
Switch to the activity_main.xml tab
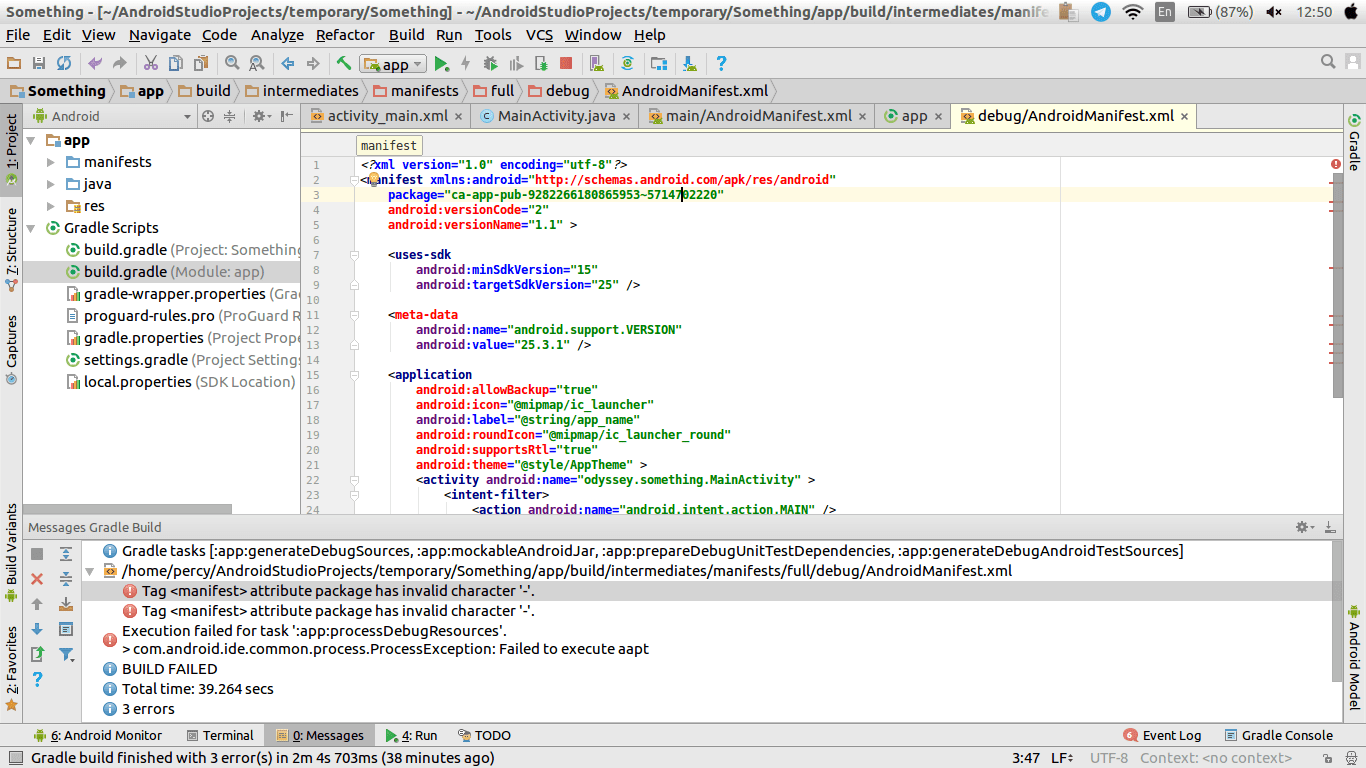[x=386, y=116]
